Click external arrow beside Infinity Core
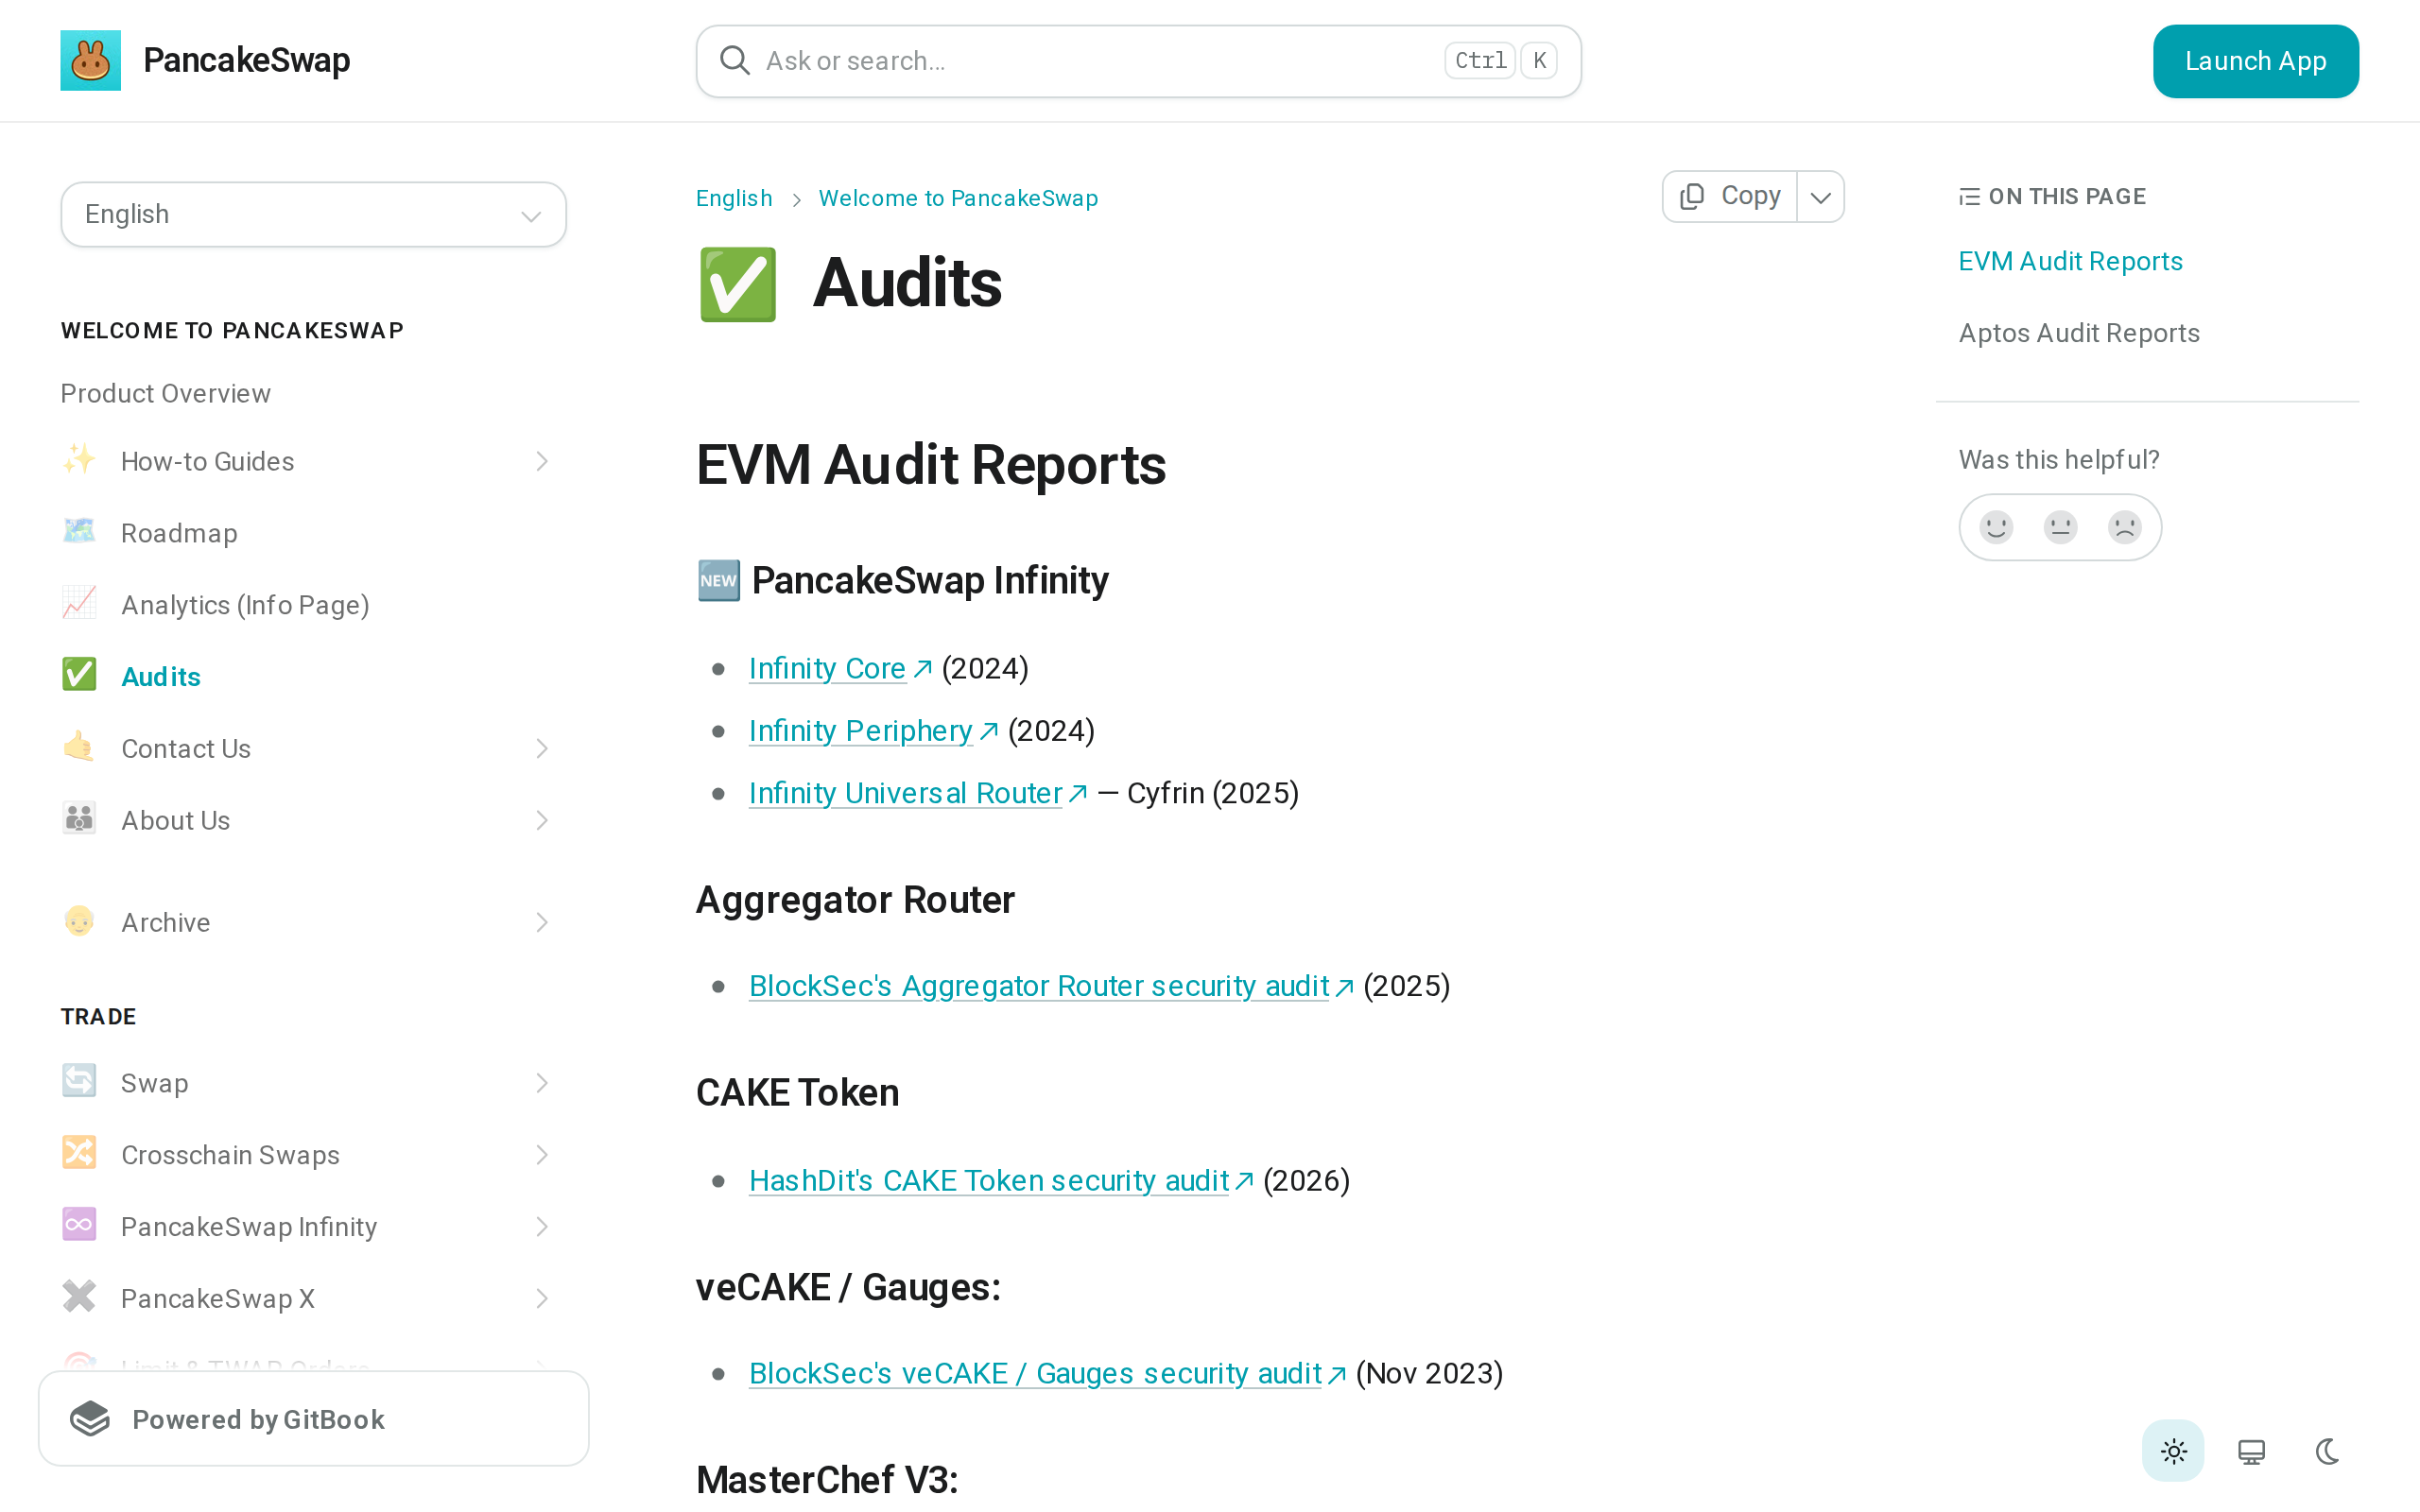 pos(923,668)
